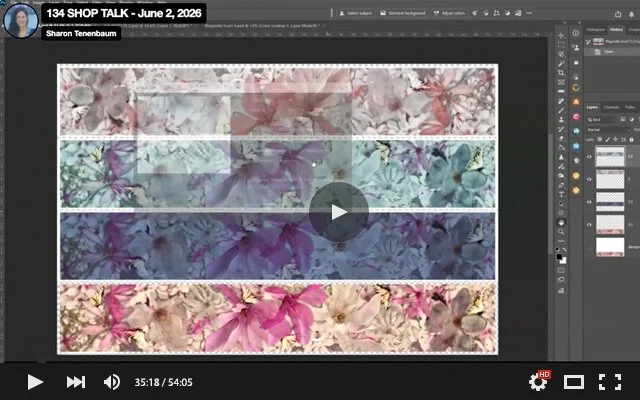Screen dimensions: 640x400
Task: Switch to the Histogram tab
Action: tap(596, 29)
